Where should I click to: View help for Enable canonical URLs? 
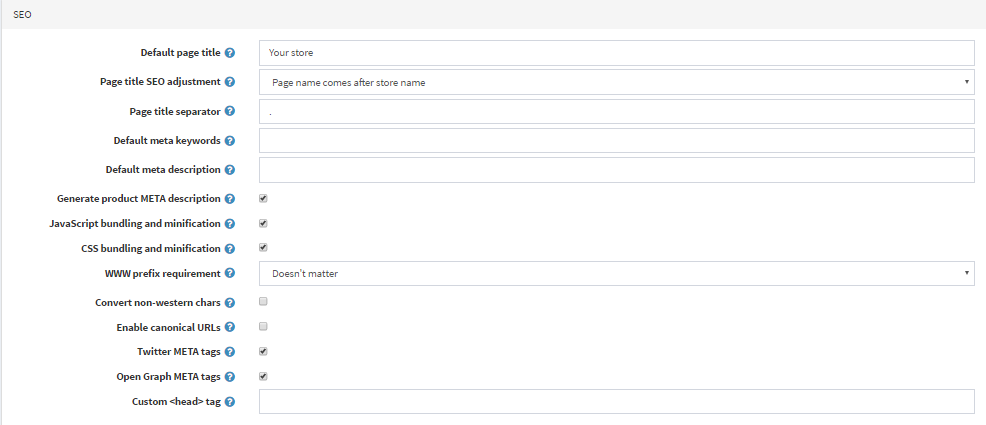230,327
